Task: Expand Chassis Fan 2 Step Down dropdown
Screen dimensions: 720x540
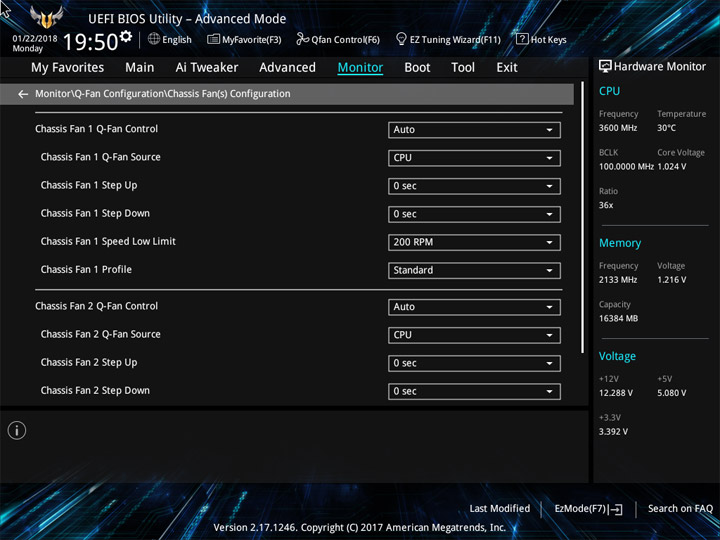Action: (x=474, y=392)
